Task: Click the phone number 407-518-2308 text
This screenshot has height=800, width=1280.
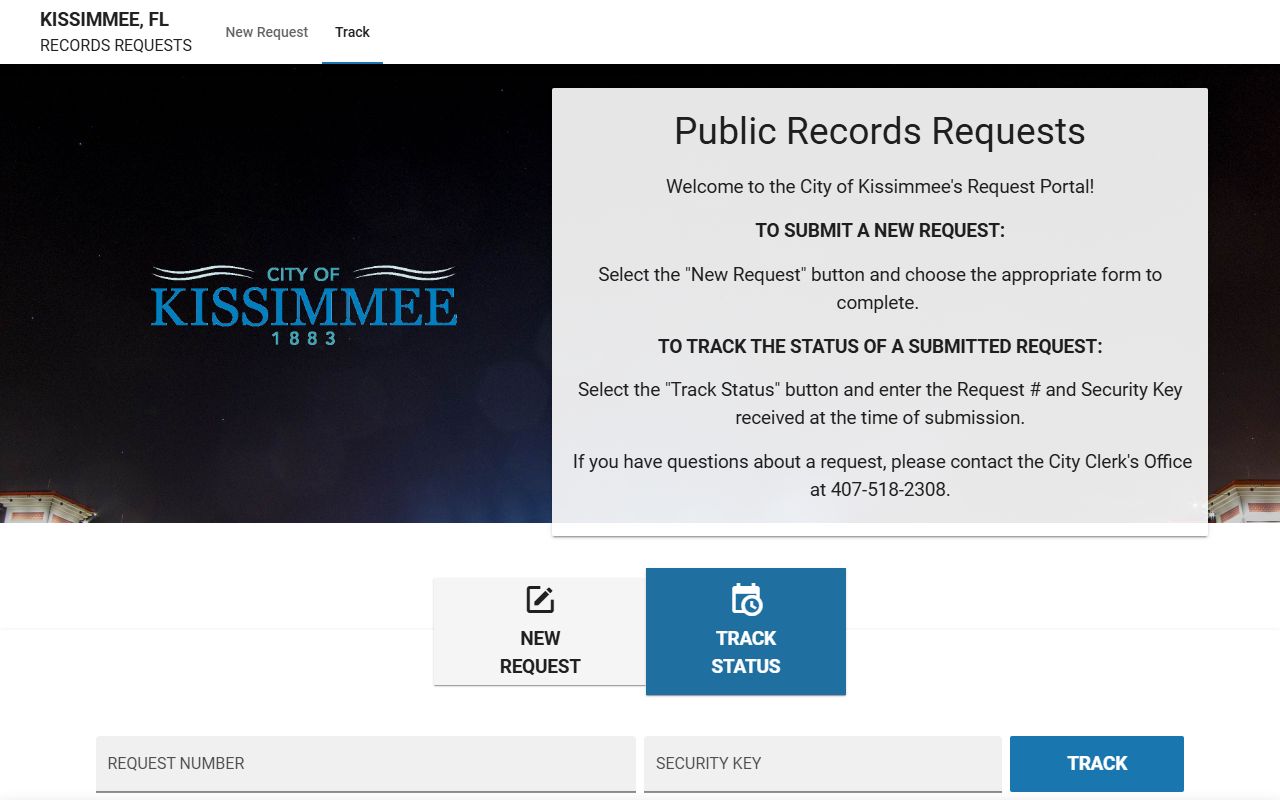Action: [889, 490]
